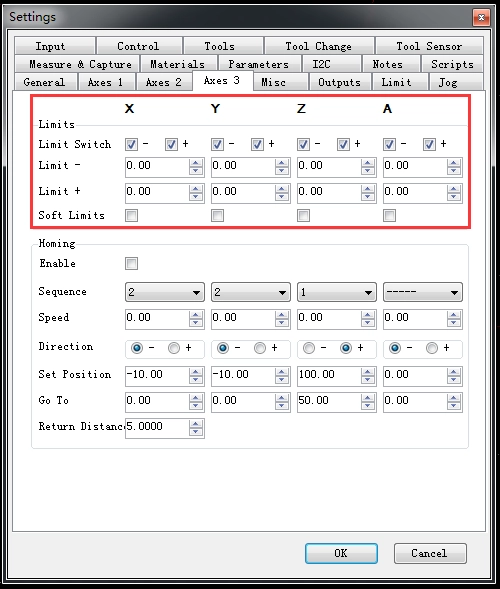Switch to the Axes 2 tab
The image size is (500, 589).
[164, 82]
